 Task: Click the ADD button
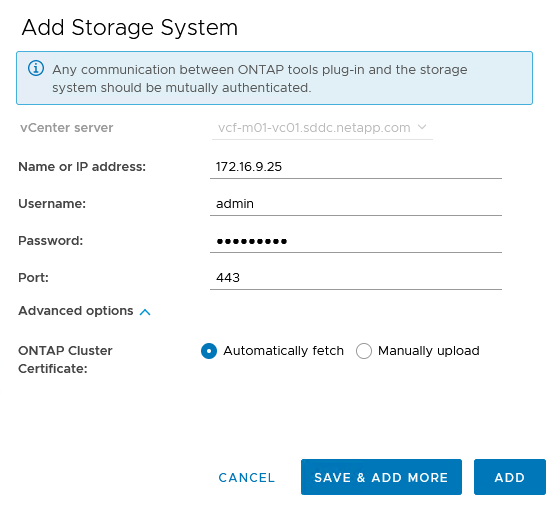point(510,477)
